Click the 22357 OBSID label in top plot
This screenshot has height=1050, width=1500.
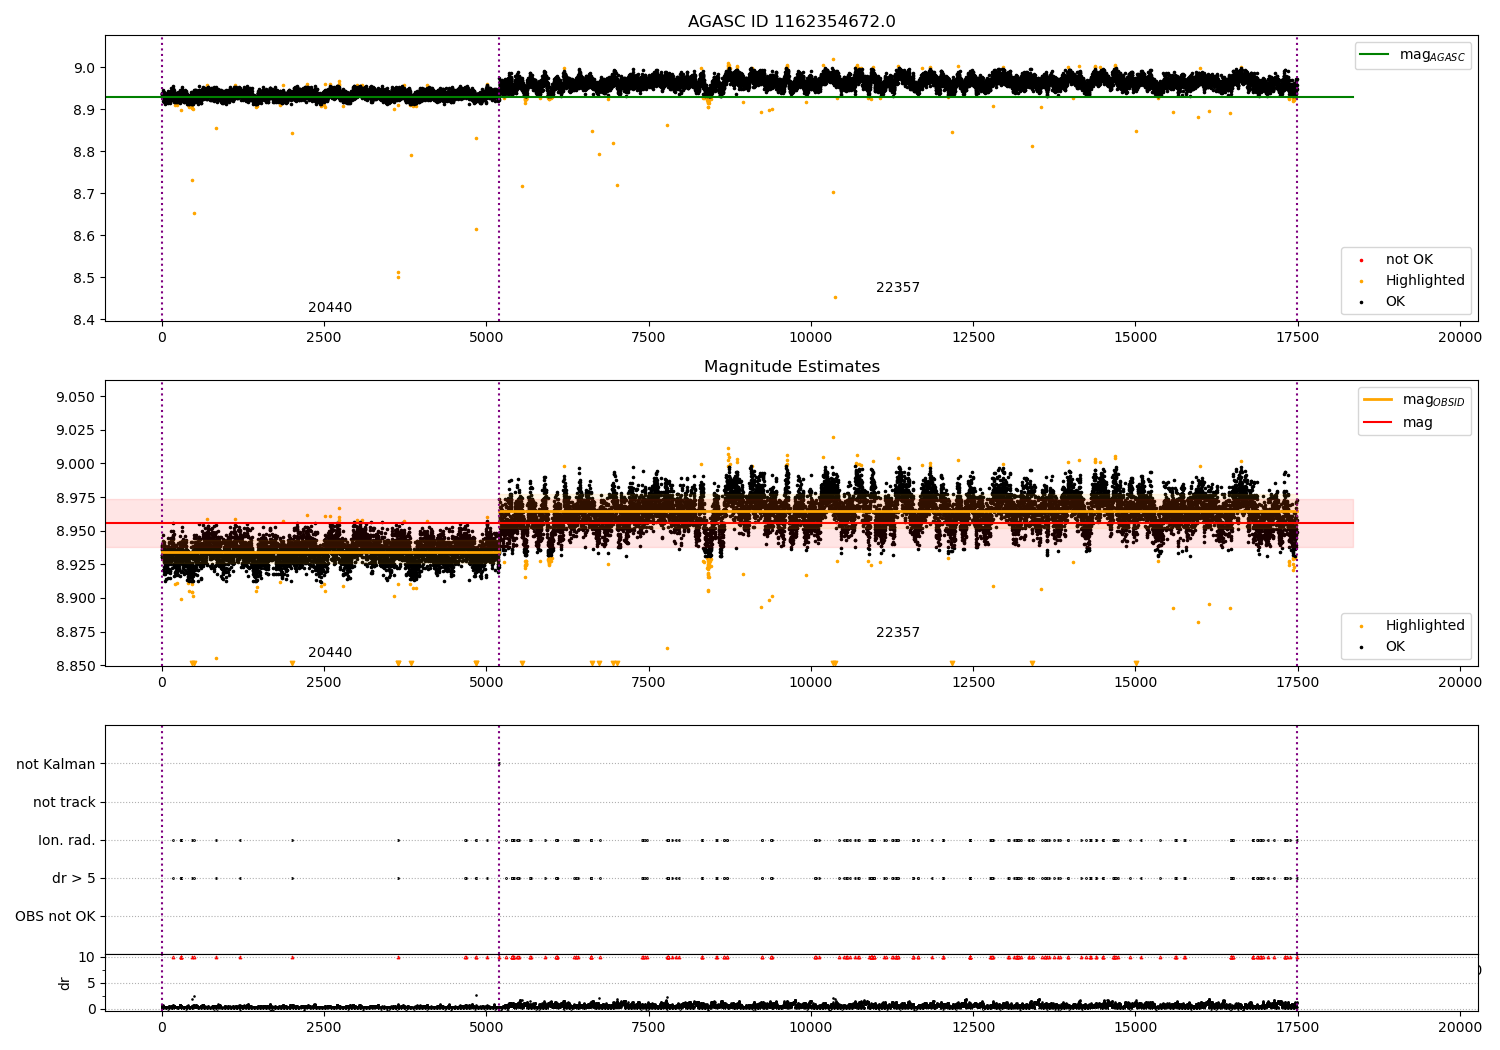(898, 288)
